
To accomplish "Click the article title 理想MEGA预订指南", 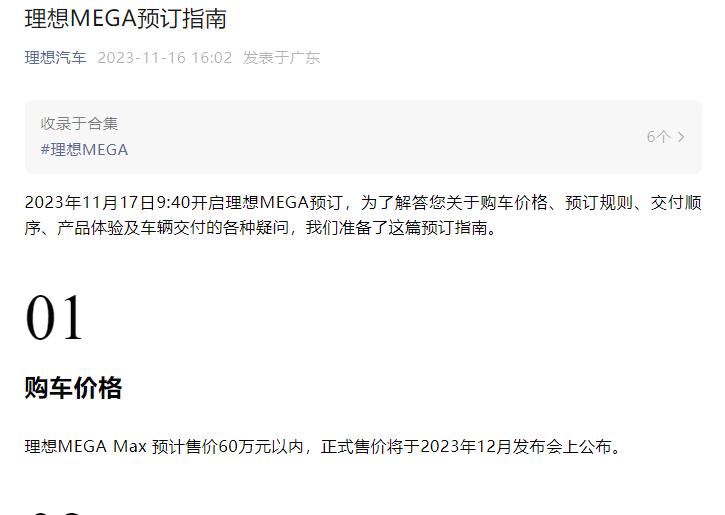I will click(x=126, y=19).
